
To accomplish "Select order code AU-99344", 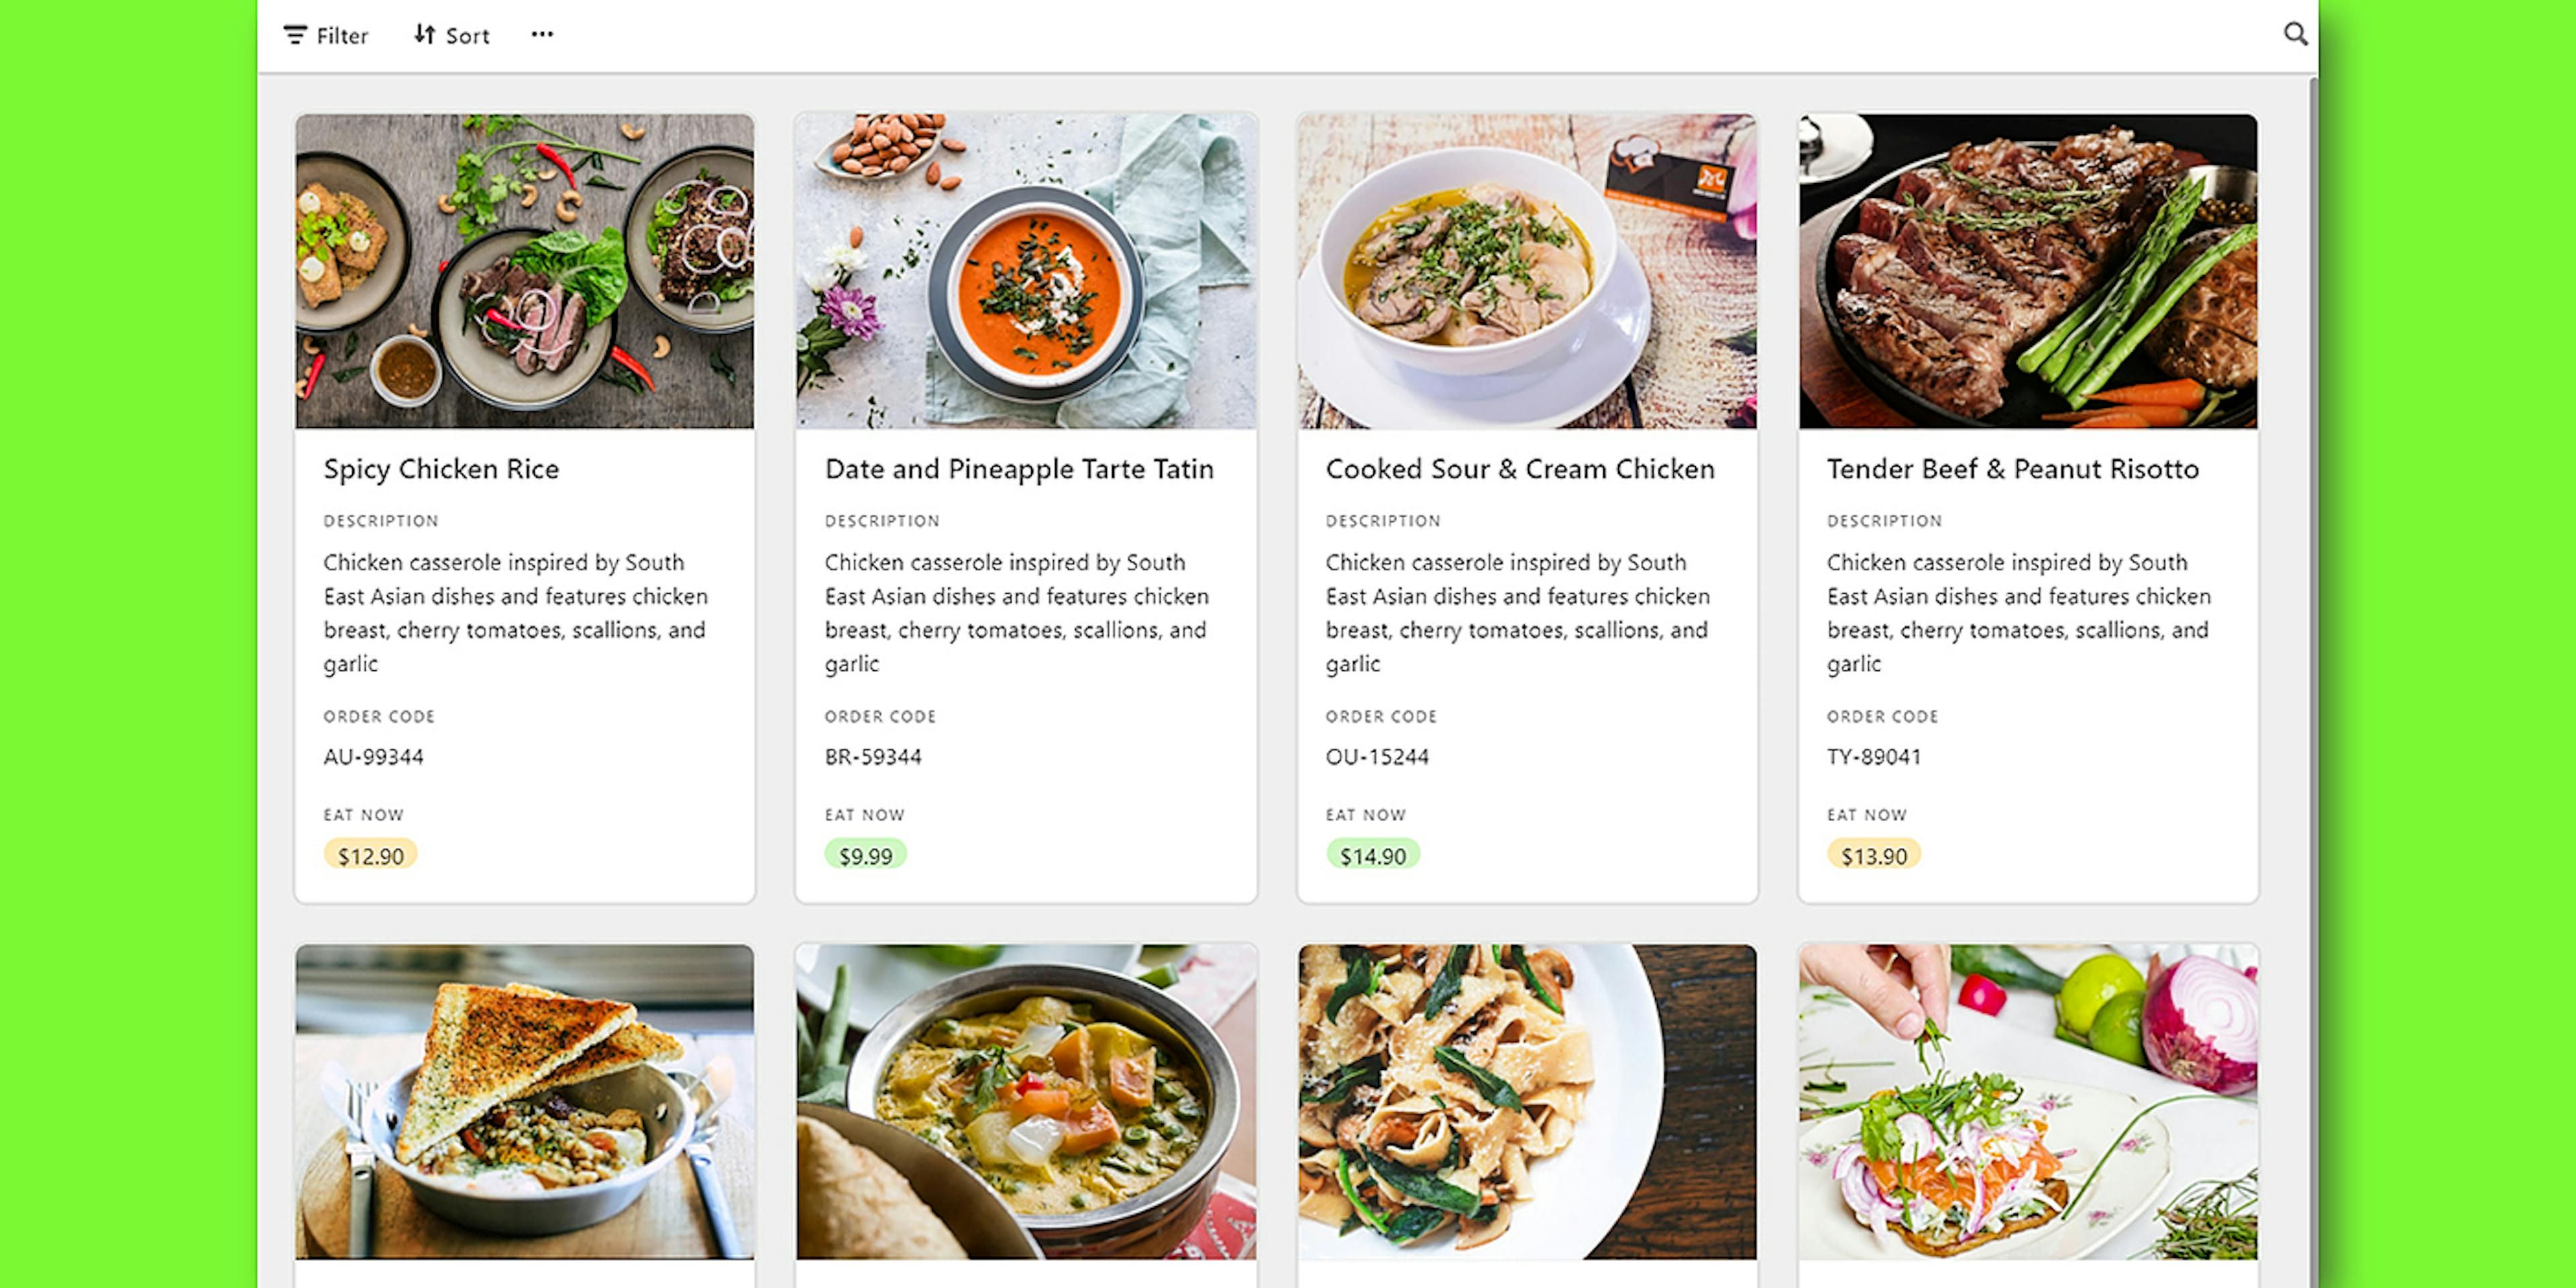I will click(372, 757).
